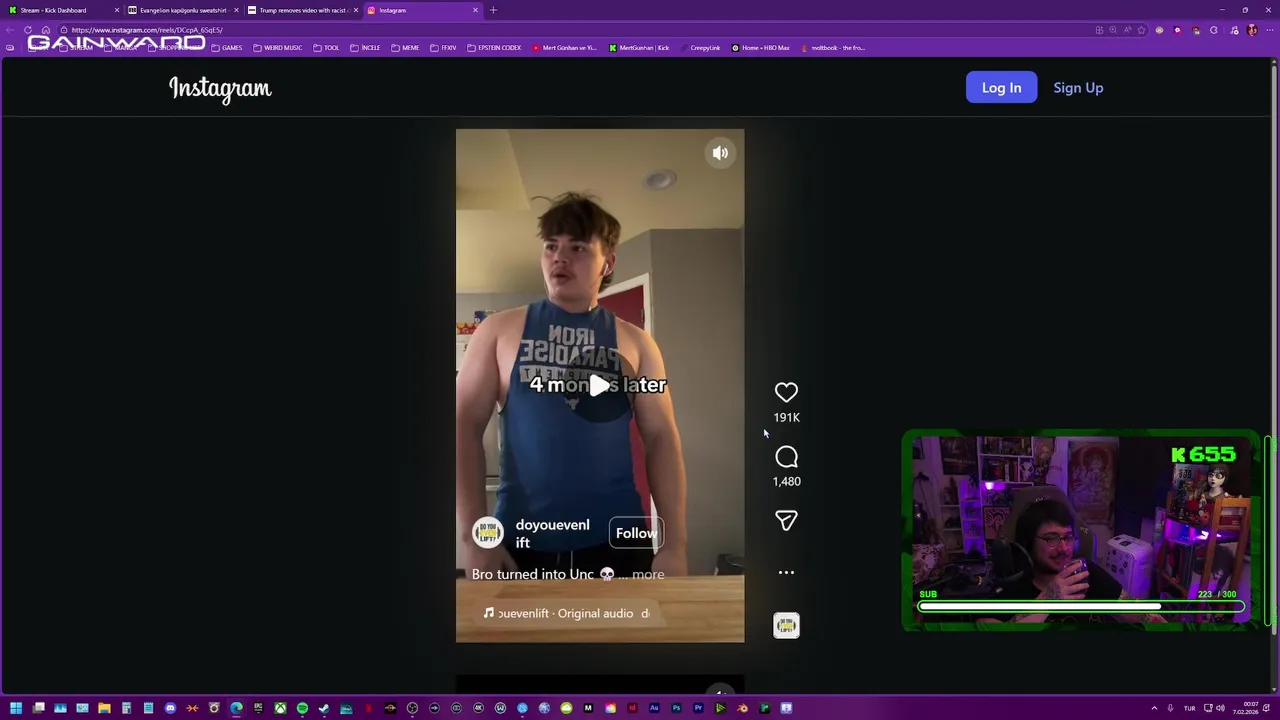Expand the caption with 'more'
Viewport: 1280px width, 720px height.
648,574
